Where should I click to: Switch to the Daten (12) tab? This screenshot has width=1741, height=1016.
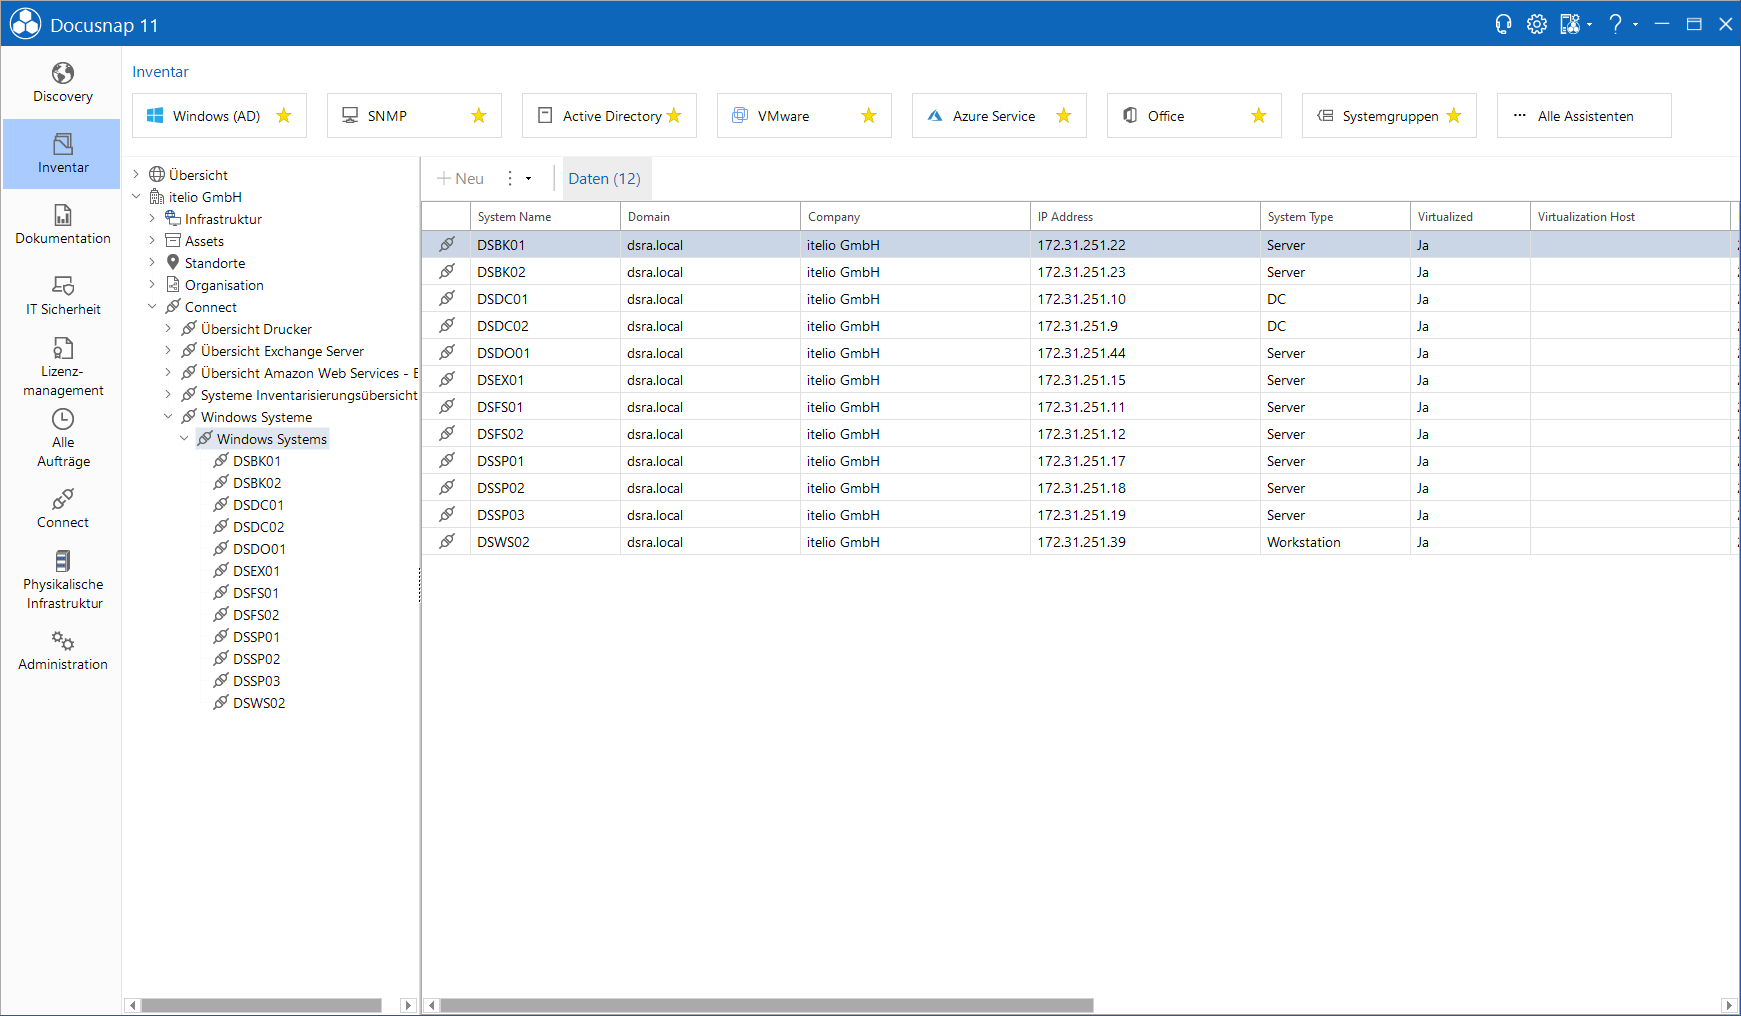(x=605, y=179)
